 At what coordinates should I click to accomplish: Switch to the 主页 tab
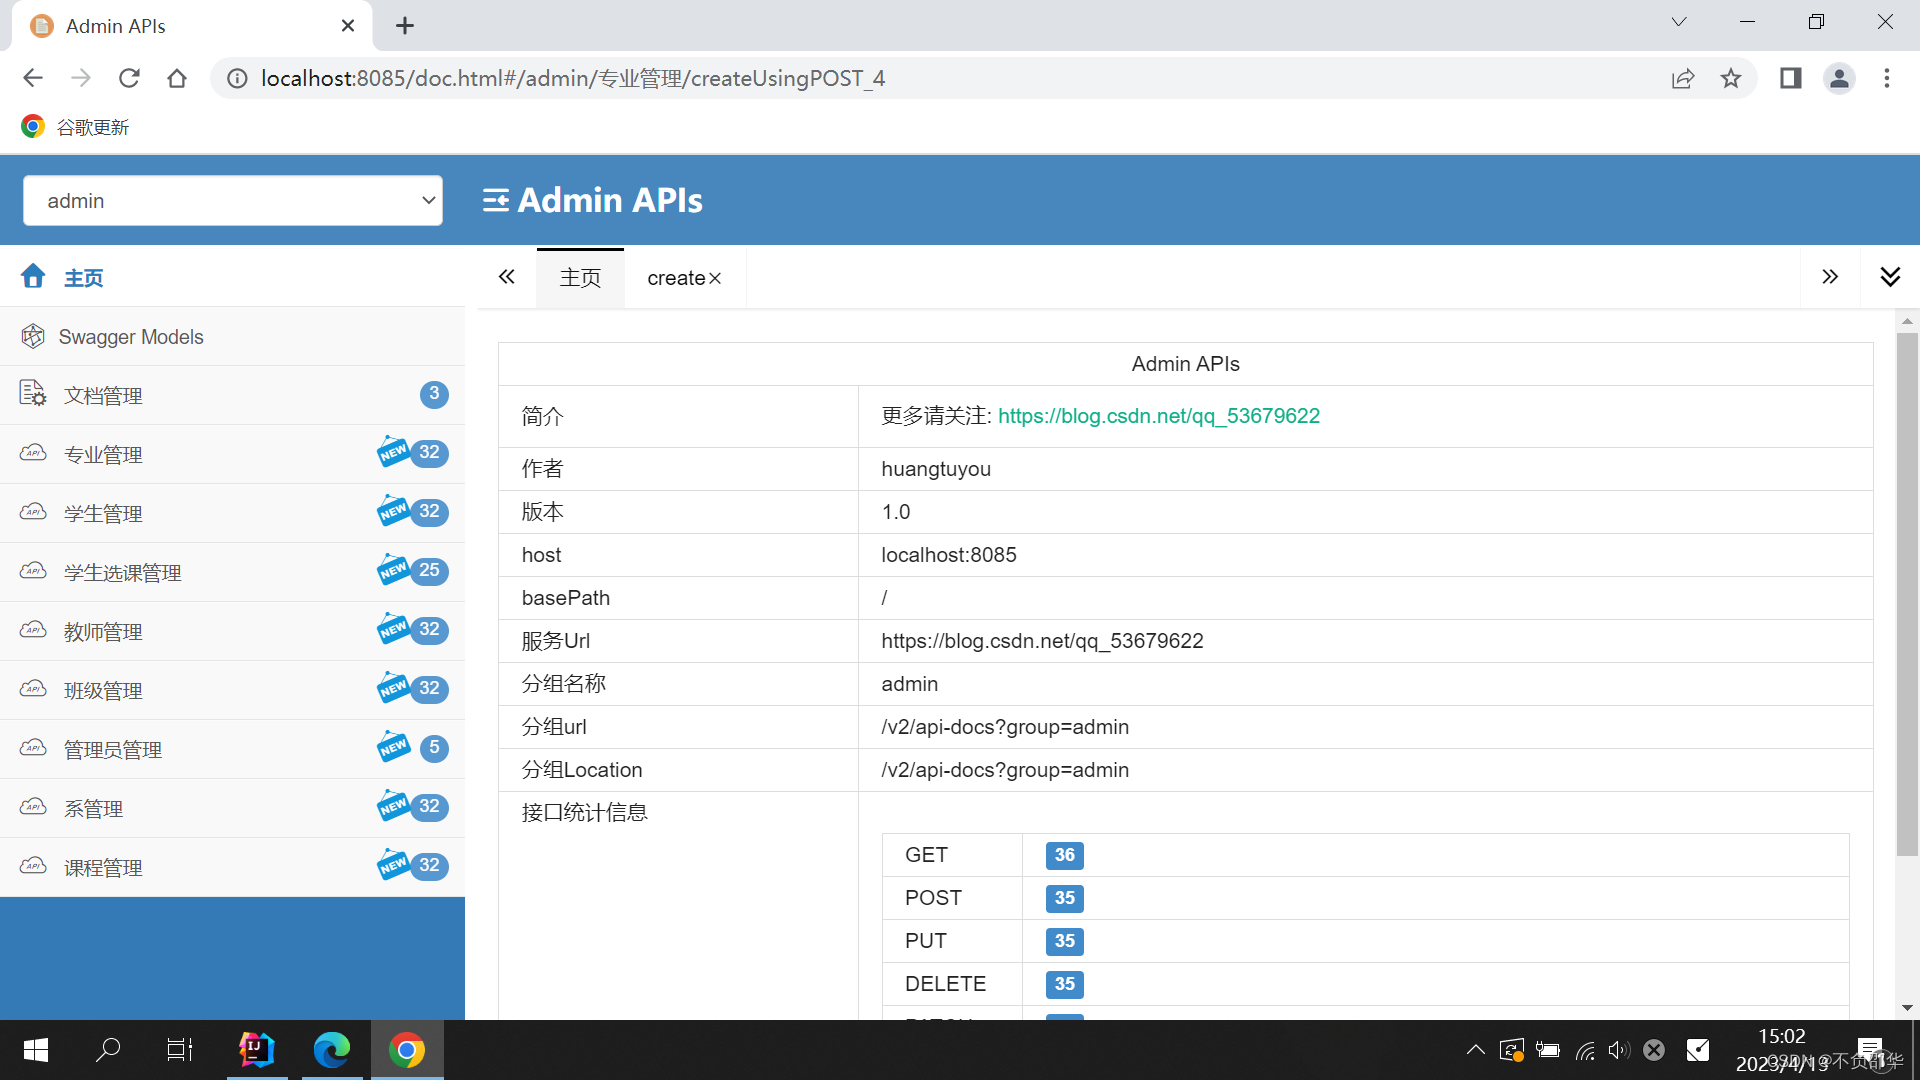click(579, 277)
